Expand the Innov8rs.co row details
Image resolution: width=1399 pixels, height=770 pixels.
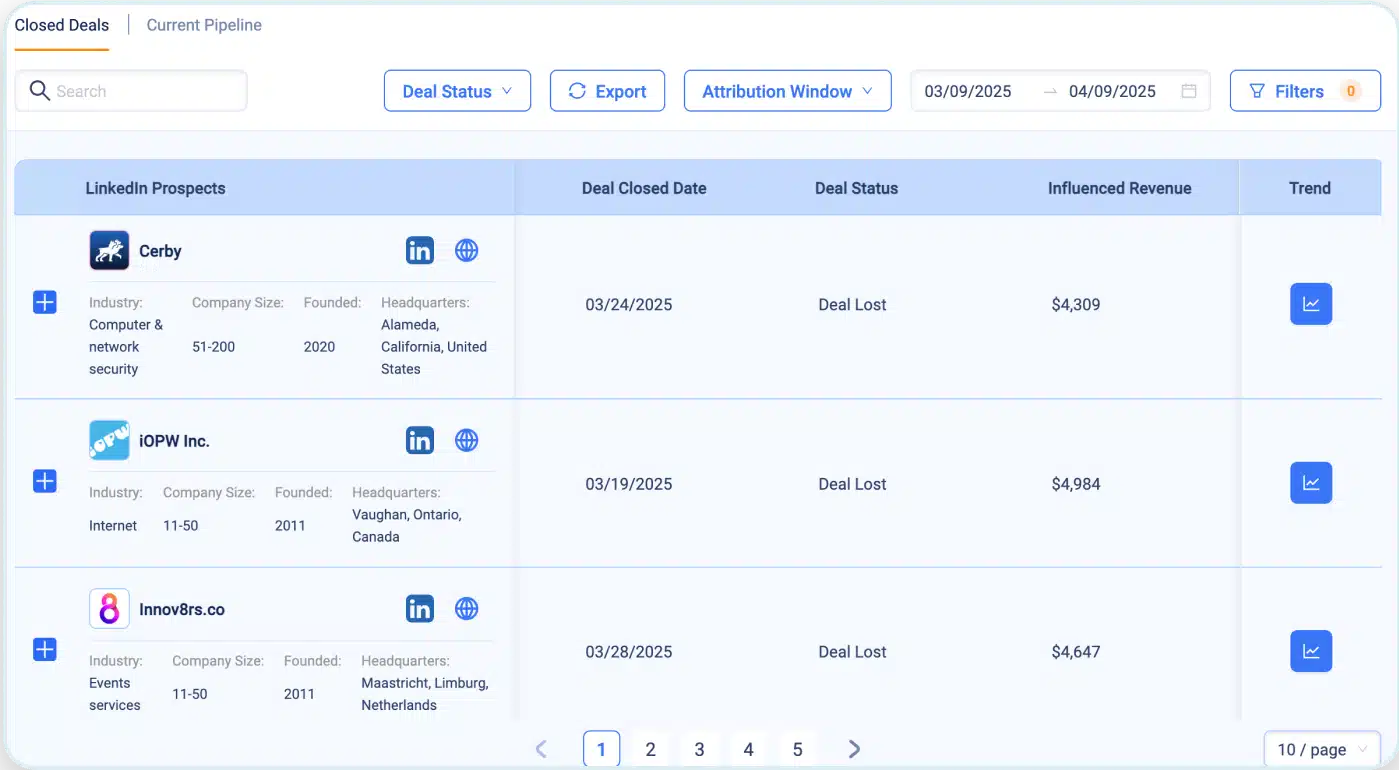(x=45, y=650)
